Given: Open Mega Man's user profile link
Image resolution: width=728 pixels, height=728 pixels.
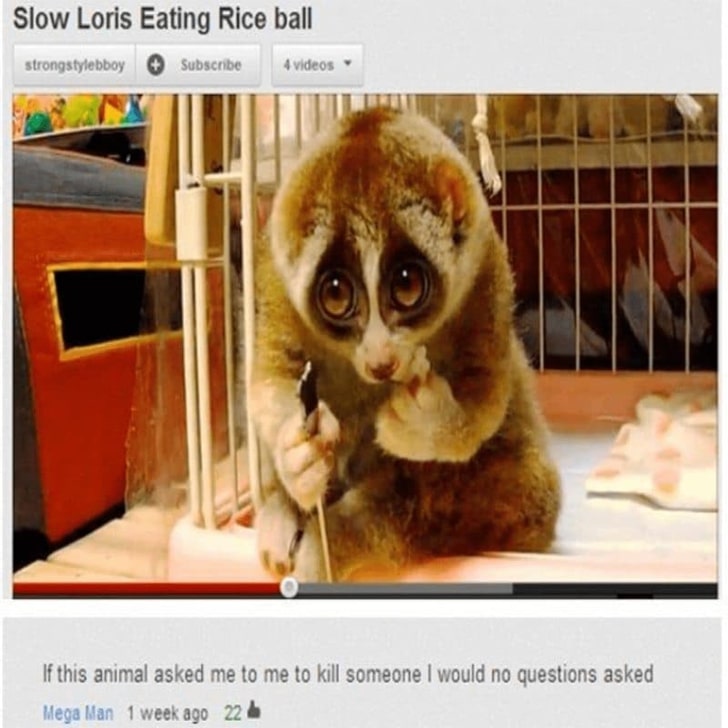Looking at the screenshot, I should 78,713.
